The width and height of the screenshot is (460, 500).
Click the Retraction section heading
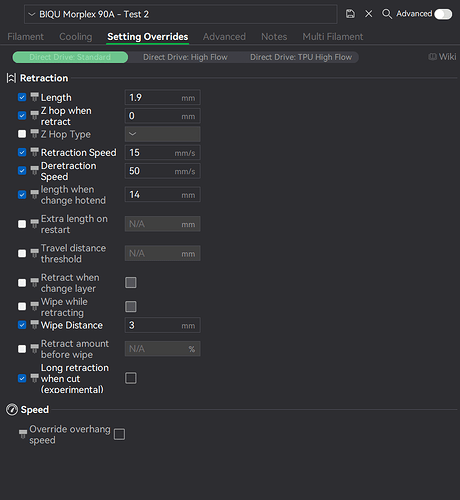(x=44, y=78)
